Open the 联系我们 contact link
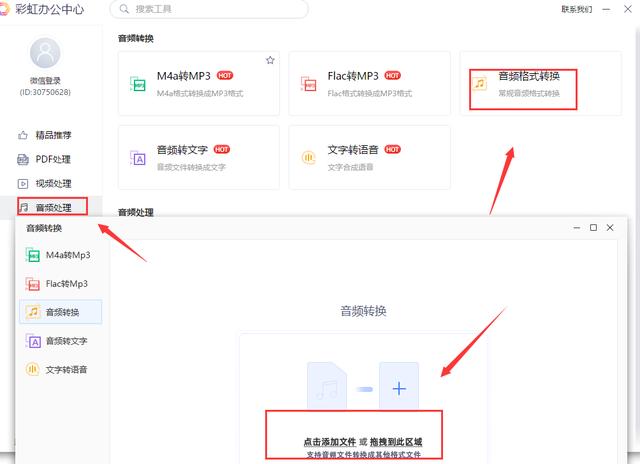640x464 pixels. coord(576,9)
